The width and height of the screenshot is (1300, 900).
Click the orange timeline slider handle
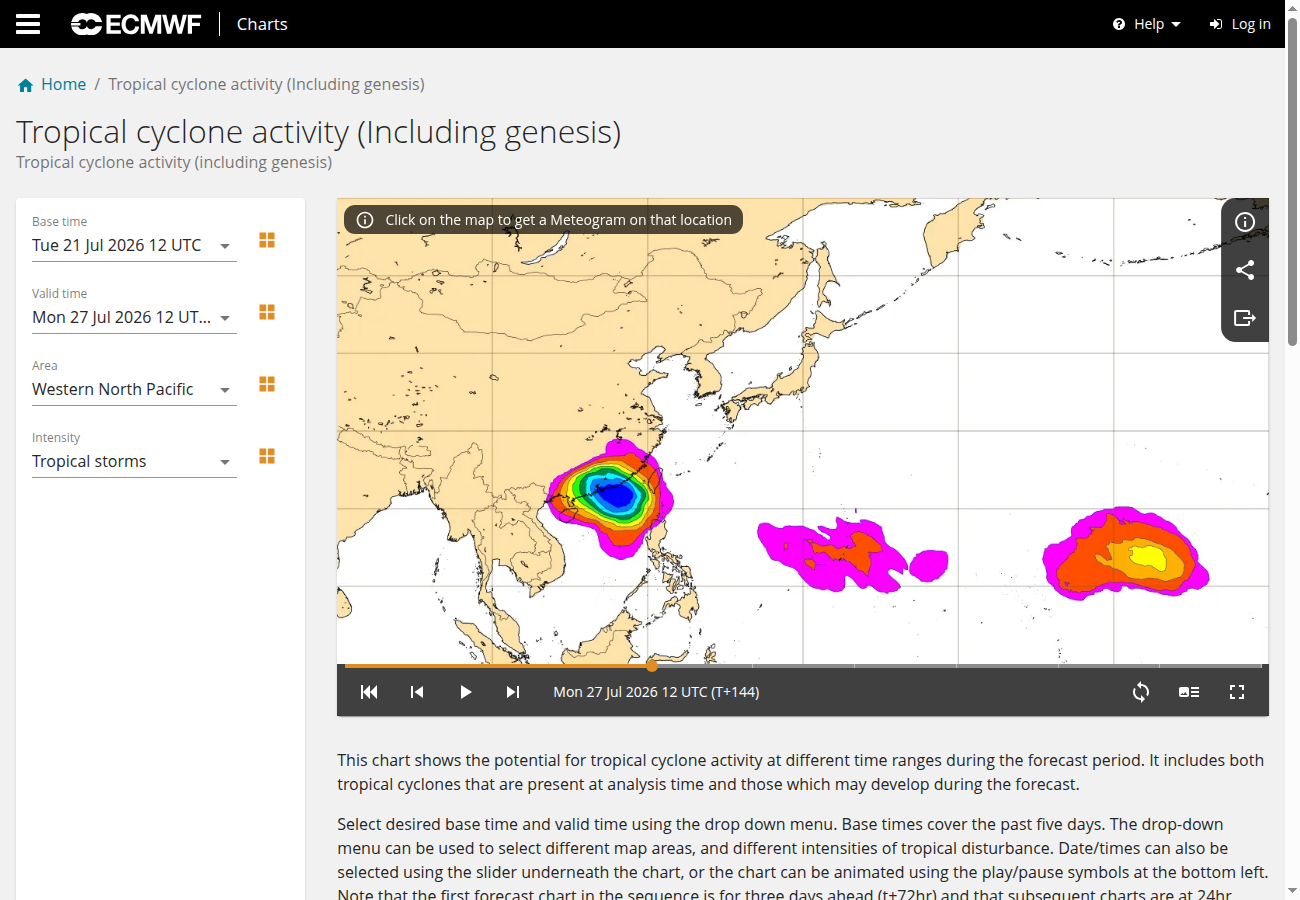point(652,665)
